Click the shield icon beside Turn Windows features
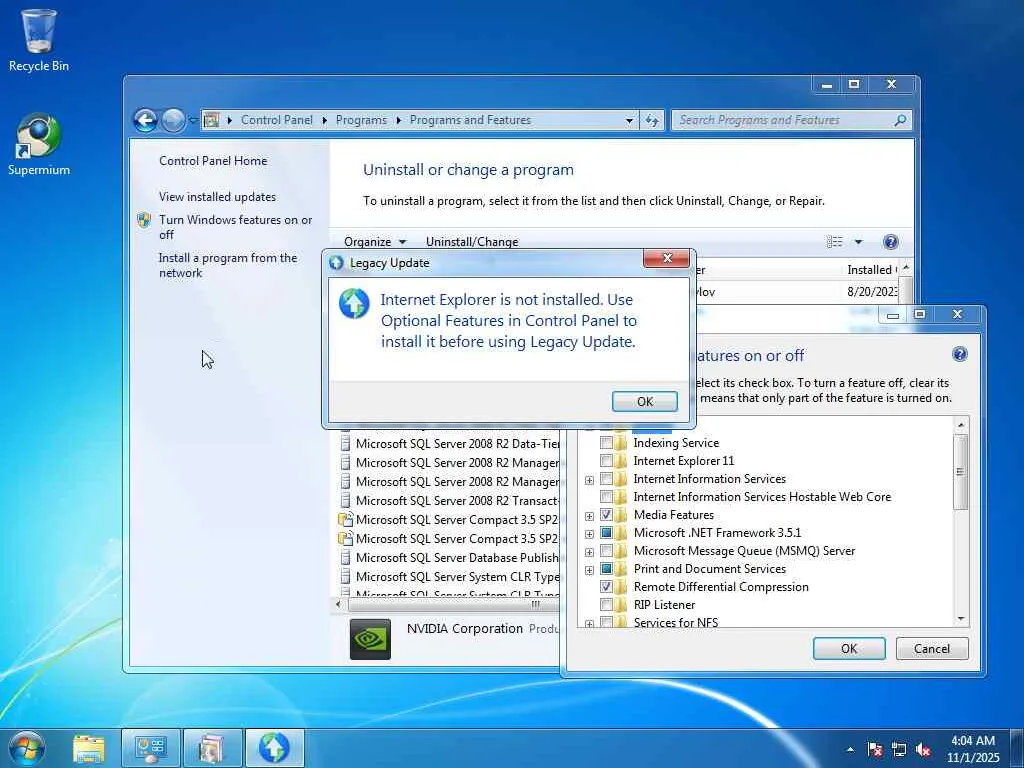This screenshot has width=1024, height=768. point(144,220)
